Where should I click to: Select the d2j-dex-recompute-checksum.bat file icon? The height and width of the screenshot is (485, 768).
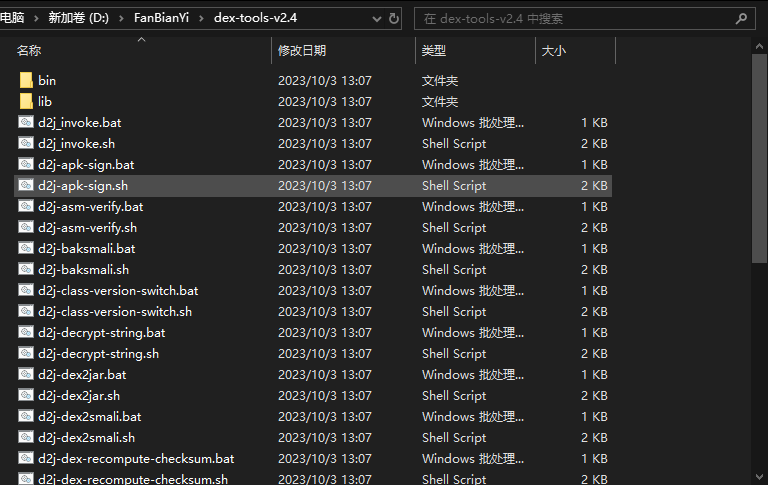point(26,458)
